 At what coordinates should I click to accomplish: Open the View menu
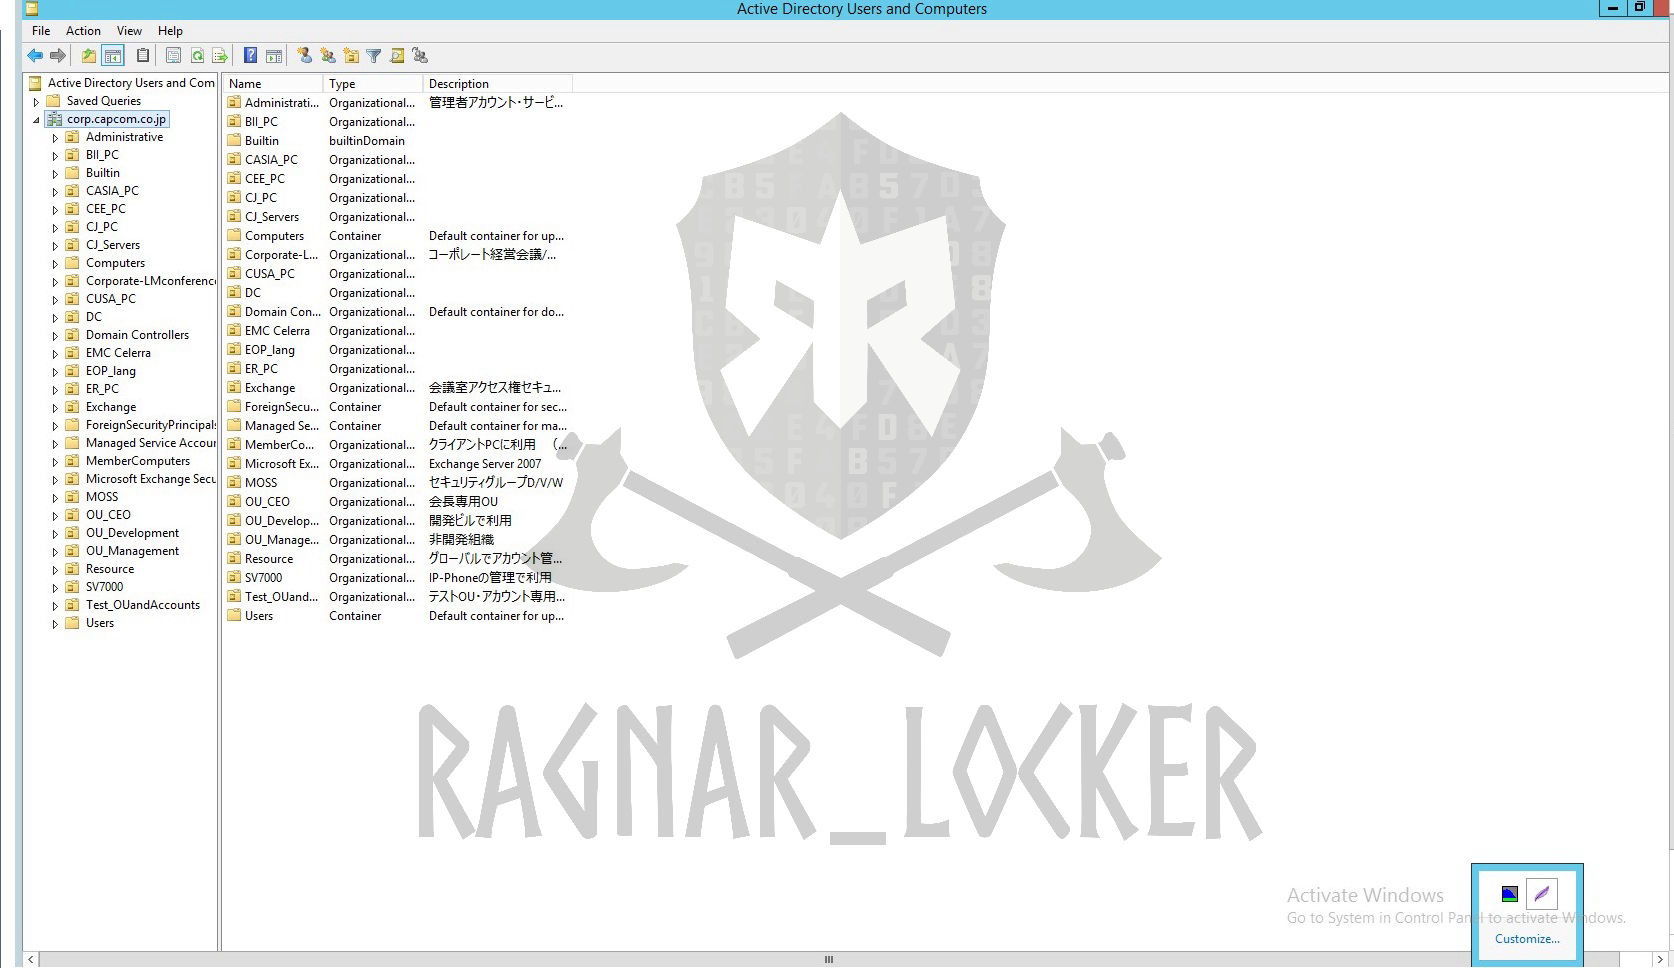[129, 31]
